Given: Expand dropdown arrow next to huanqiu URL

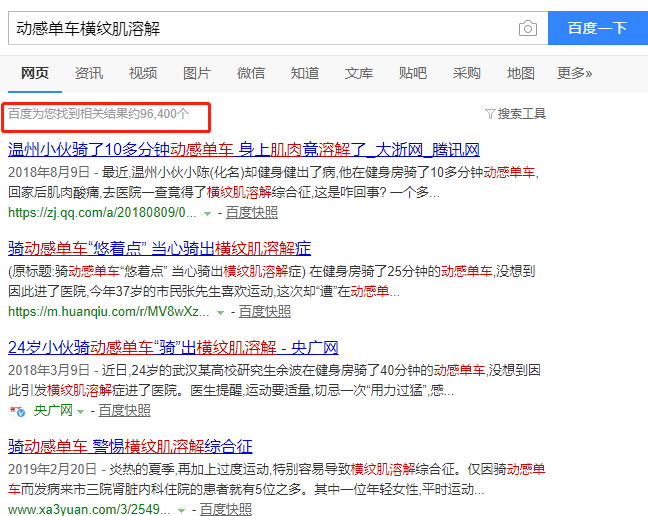Looking at the screenshot, I should (221, 313).
